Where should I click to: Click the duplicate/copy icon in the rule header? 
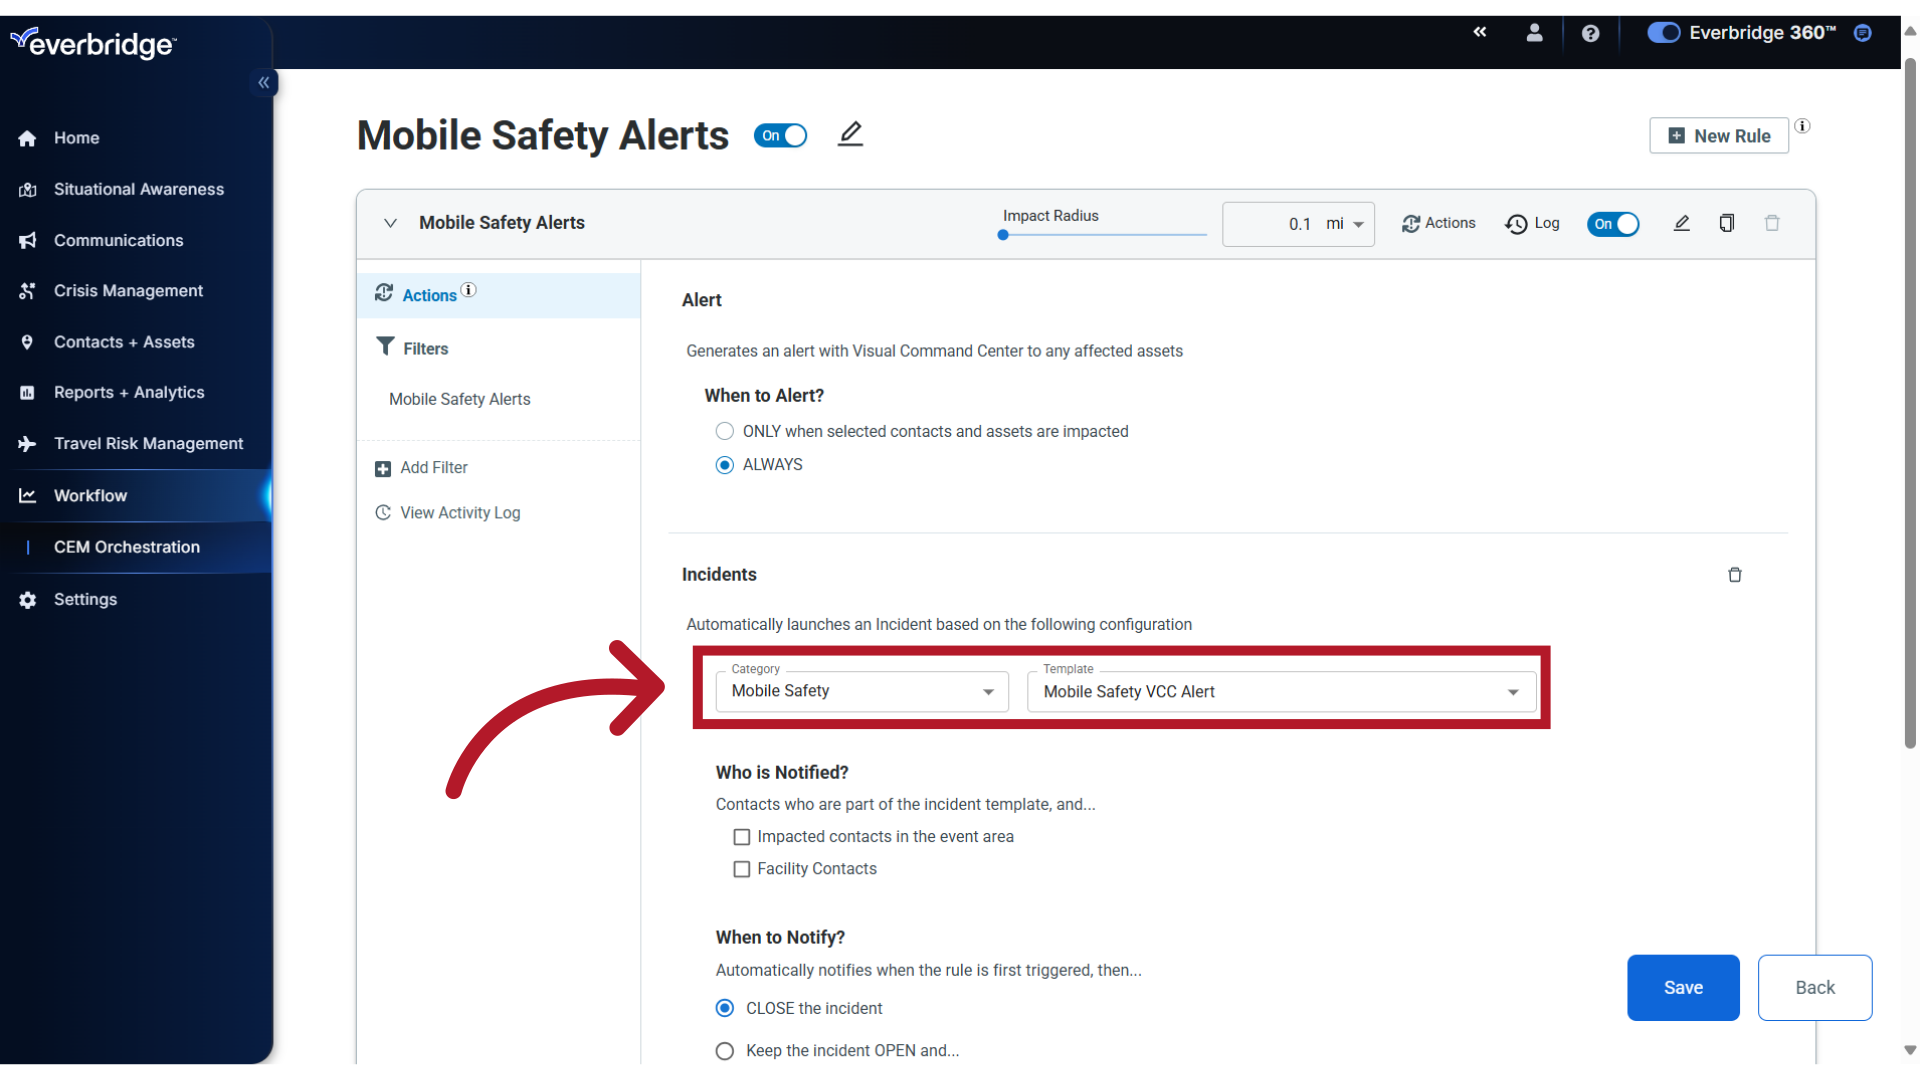coord(1726,223)
